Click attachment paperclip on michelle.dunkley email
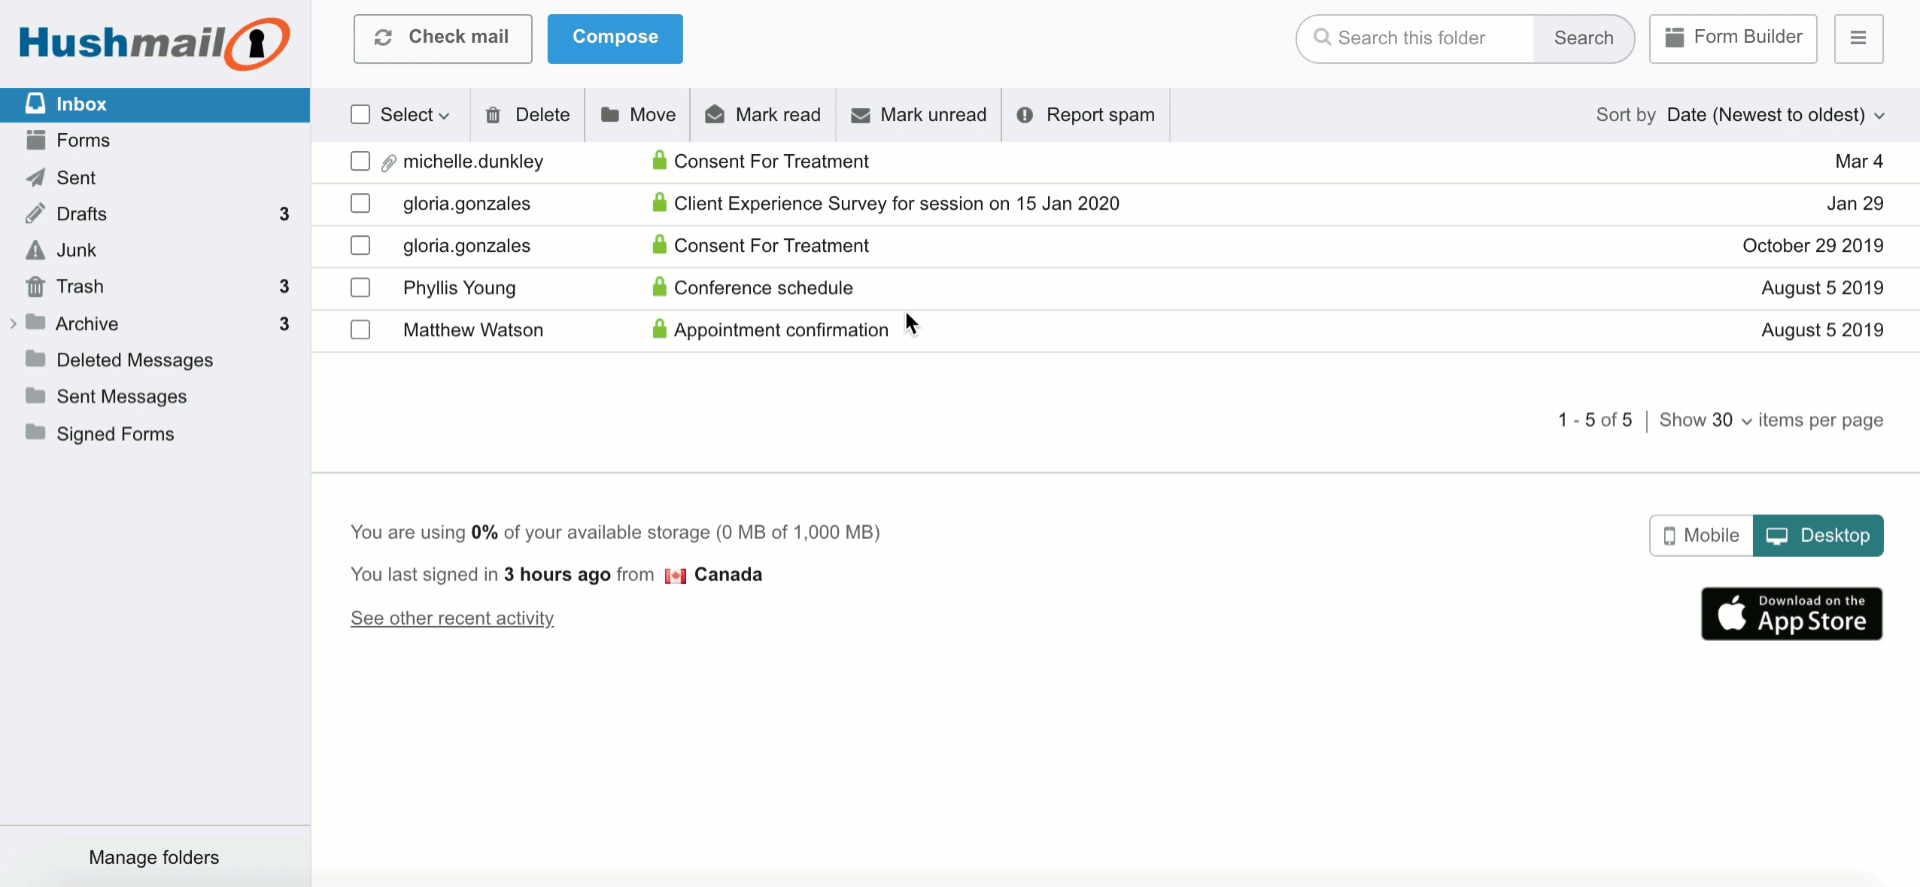 pos(389,162)
